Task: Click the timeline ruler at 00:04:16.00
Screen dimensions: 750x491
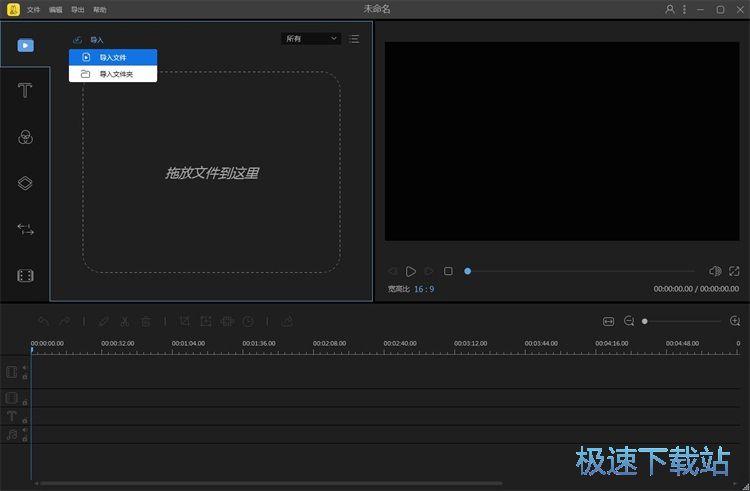Action: (x=611, y=343)
